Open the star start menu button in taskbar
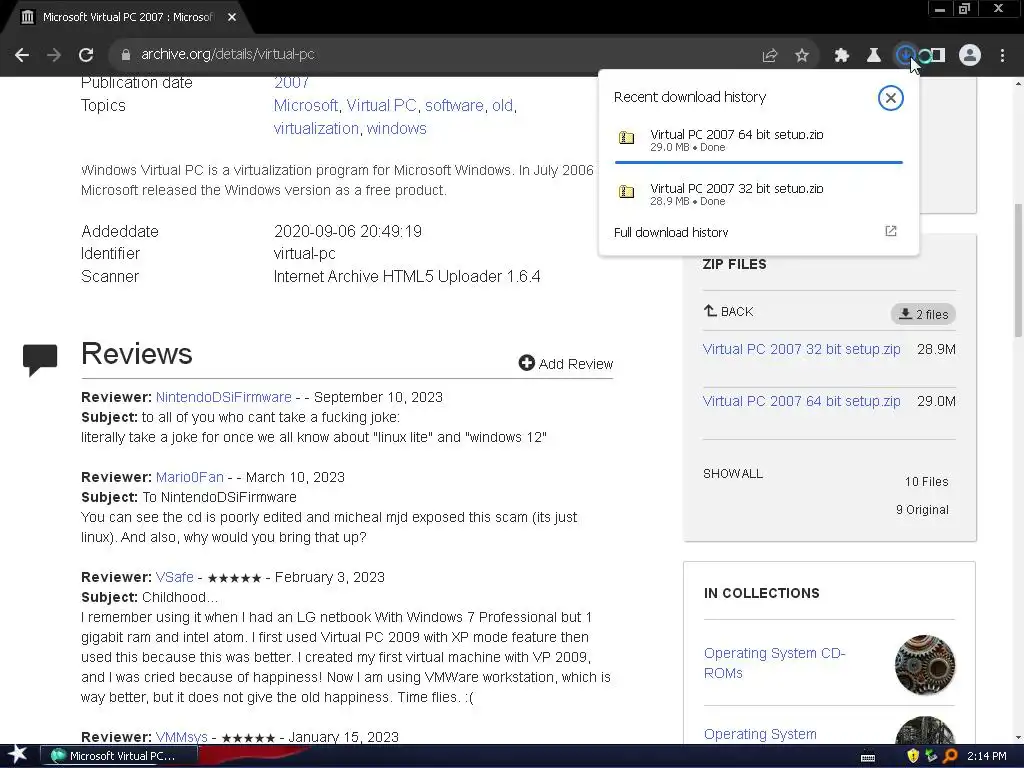Viewport: 1024px width, 768px height. (x=17, y=756)
